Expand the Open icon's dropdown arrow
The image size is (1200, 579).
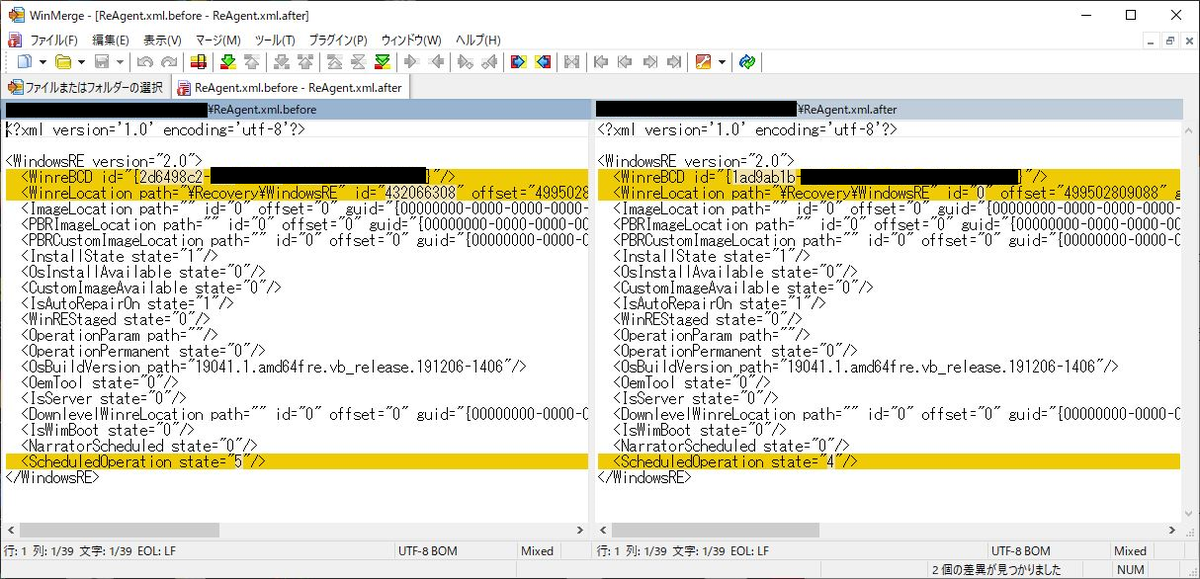tap(80, 62)
